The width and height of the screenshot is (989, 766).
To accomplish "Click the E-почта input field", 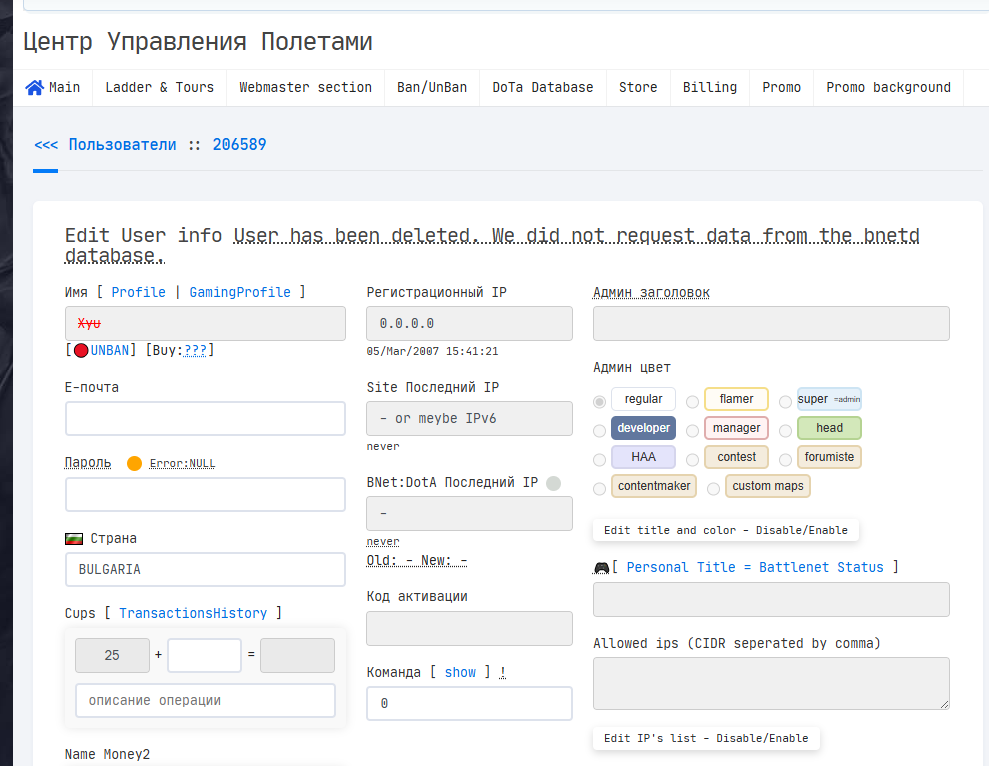I will pyautogui.click(x=205, y=418).
